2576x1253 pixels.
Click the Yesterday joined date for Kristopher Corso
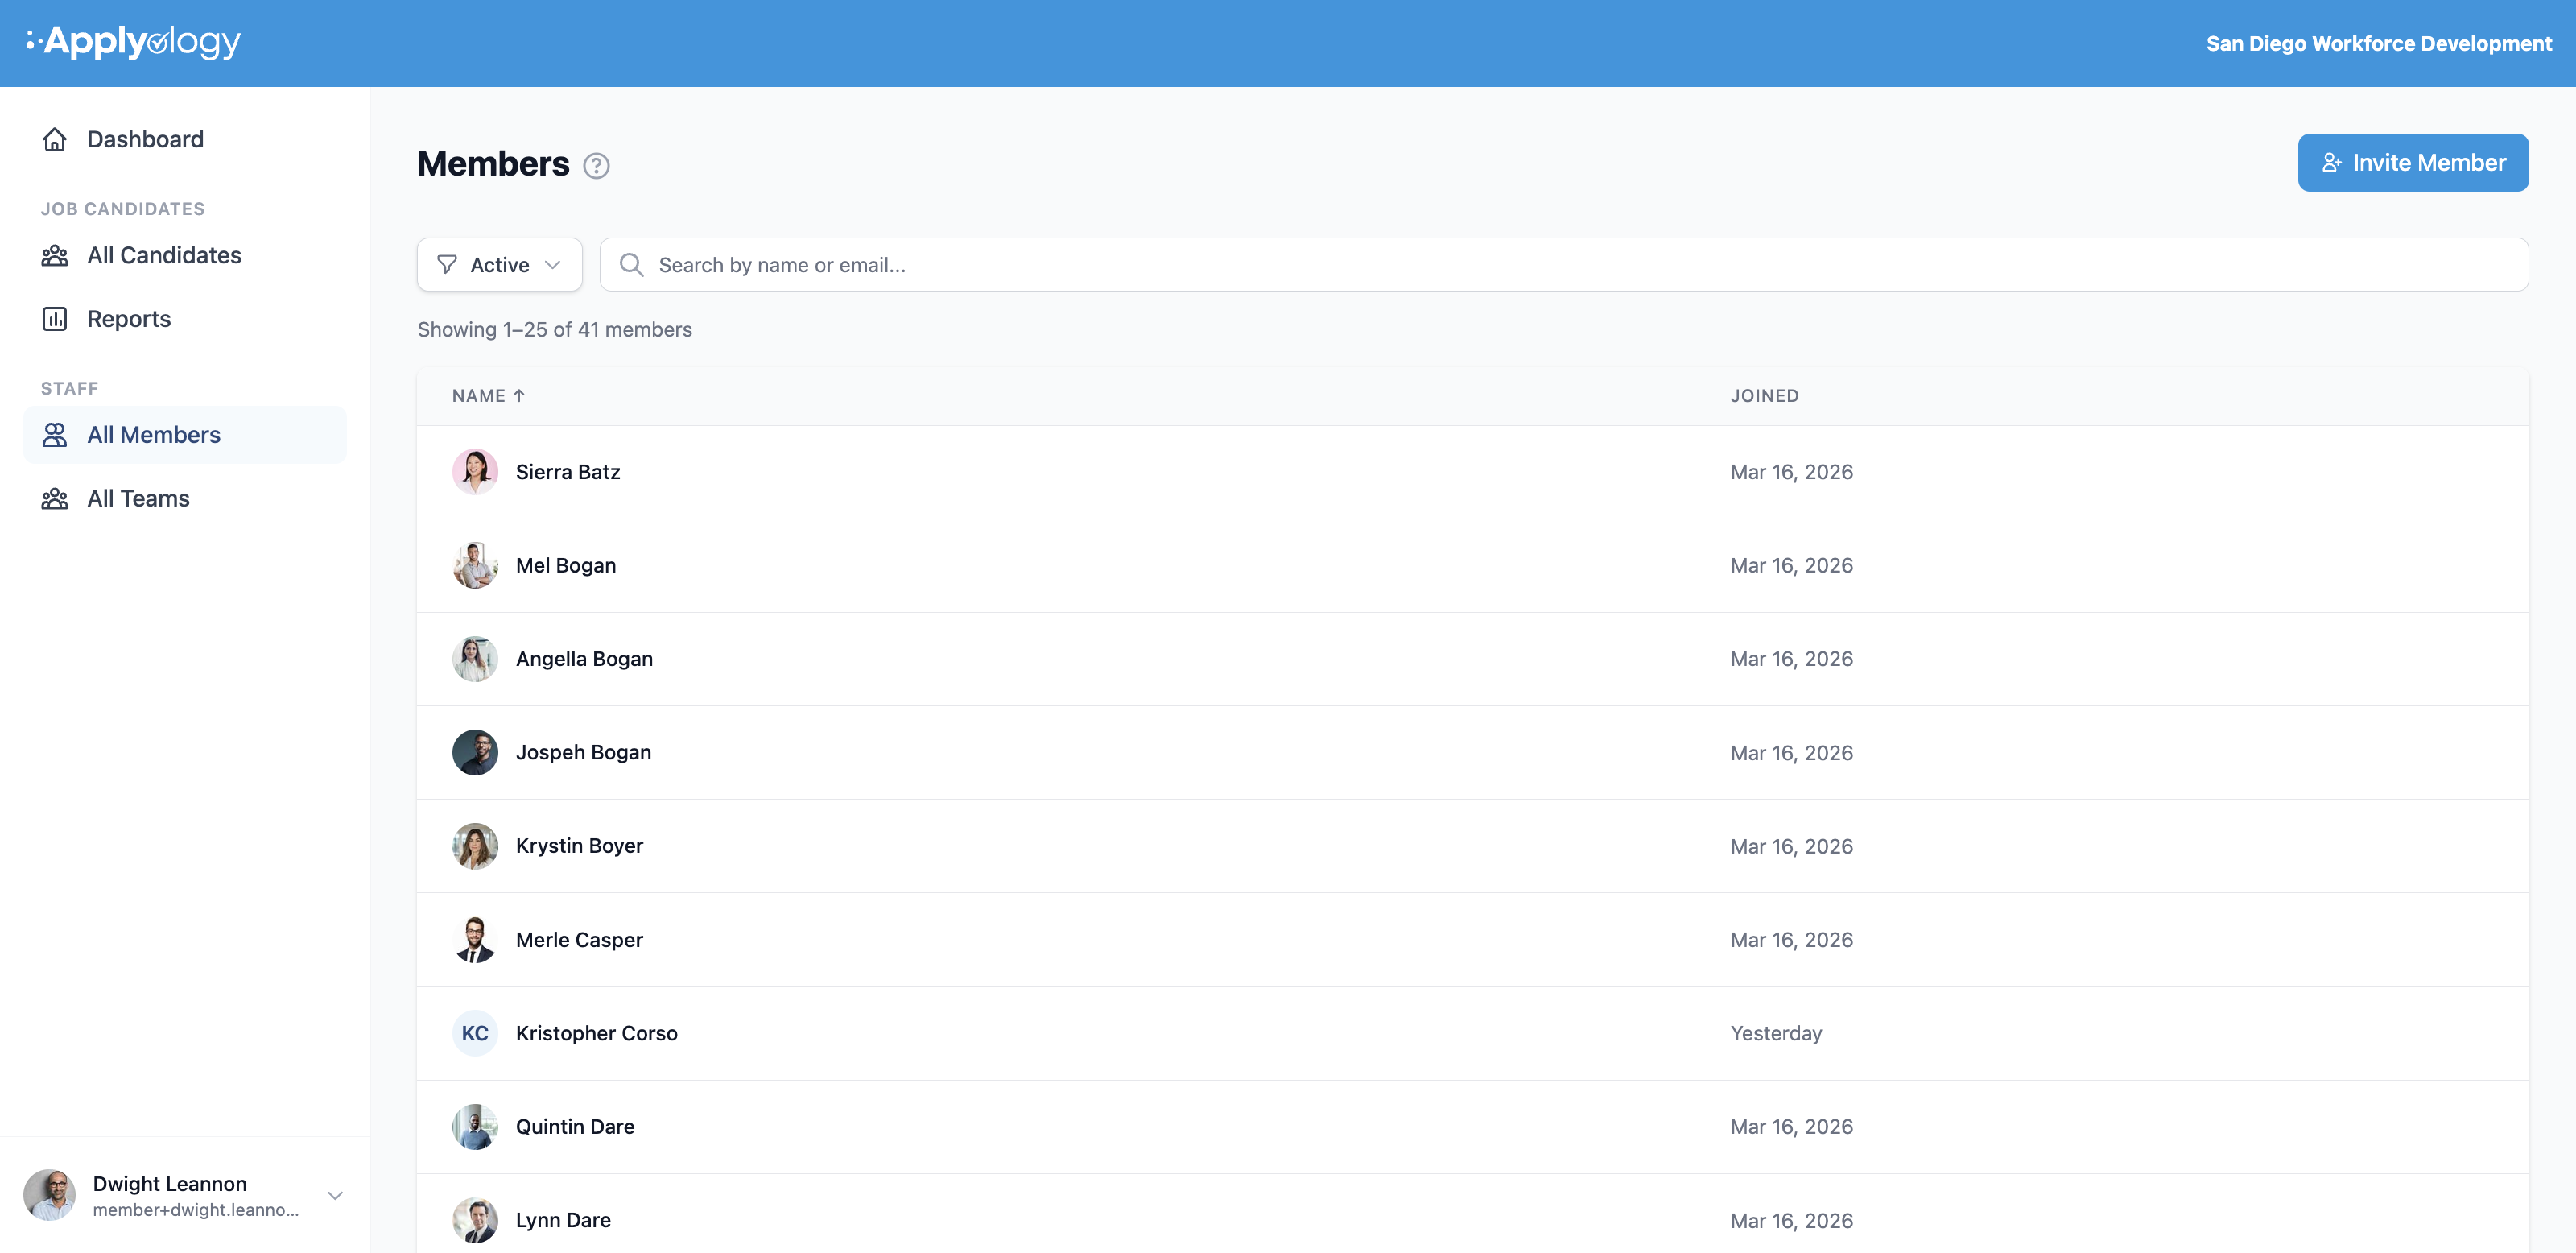tap(1776, 1033)
